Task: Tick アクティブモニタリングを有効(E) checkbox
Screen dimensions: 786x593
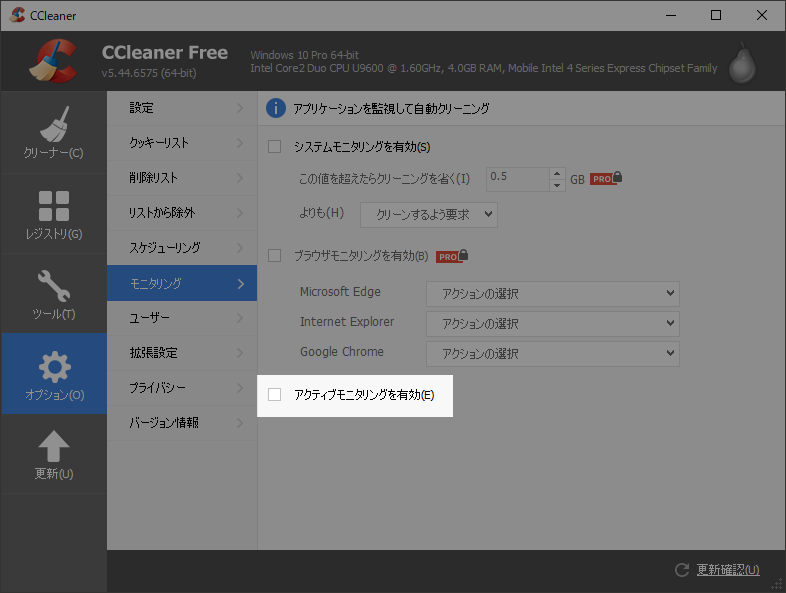Action: pos(274,394)
